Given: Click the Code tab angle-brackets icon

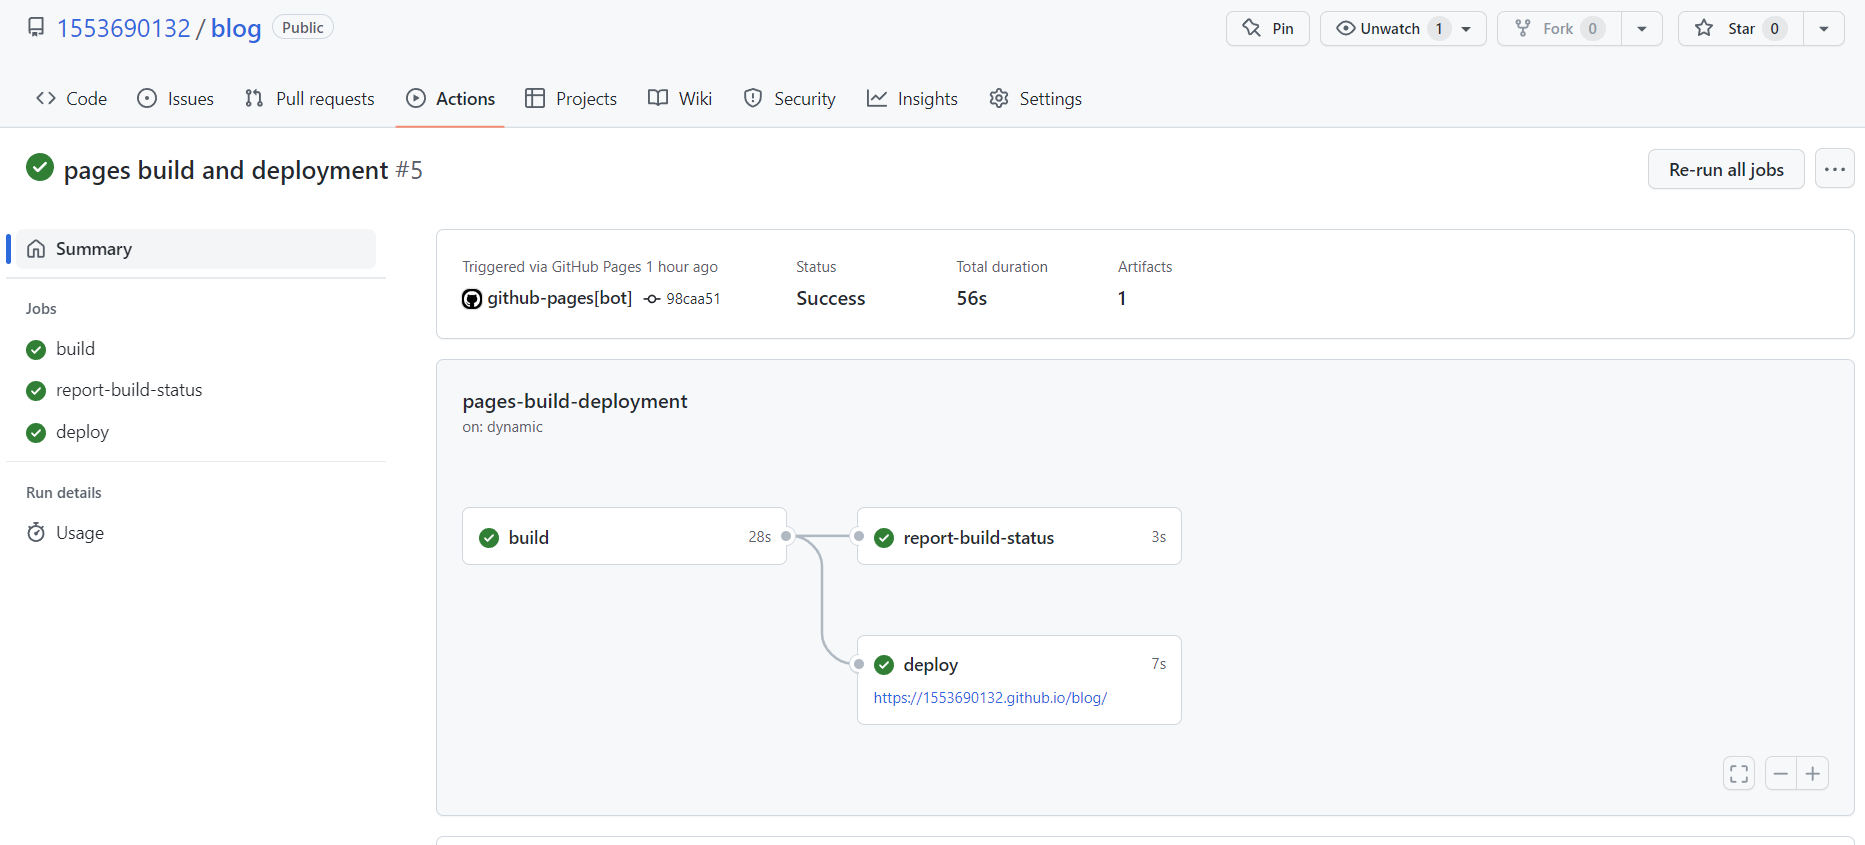Looking at the screenshot, I should point(46,98).
